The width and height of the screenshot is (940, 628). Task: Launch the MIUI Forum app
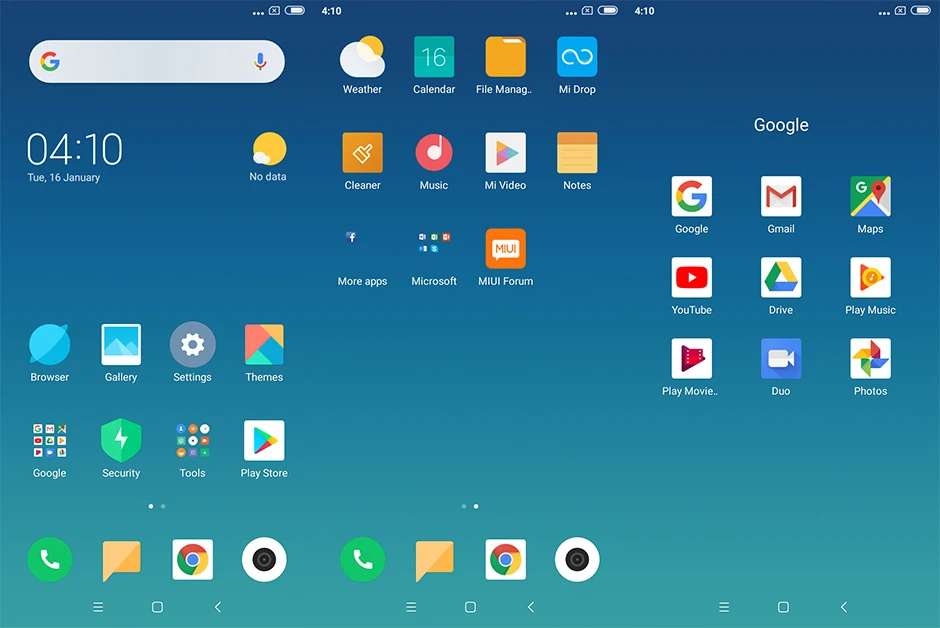[505, 249]
